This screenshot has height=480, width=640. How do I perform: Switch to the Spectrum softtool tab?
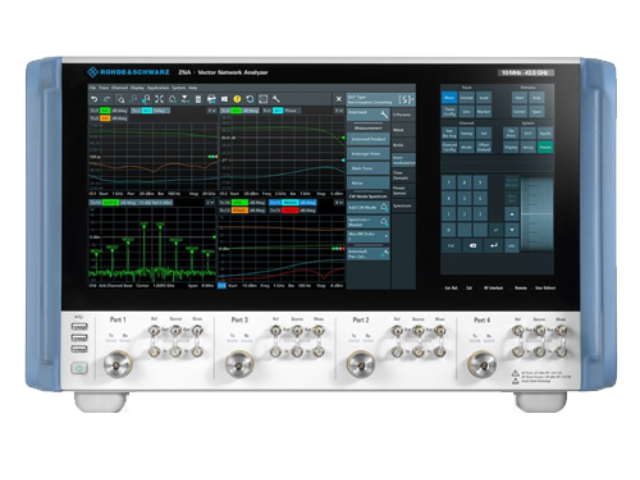(403, 206)
